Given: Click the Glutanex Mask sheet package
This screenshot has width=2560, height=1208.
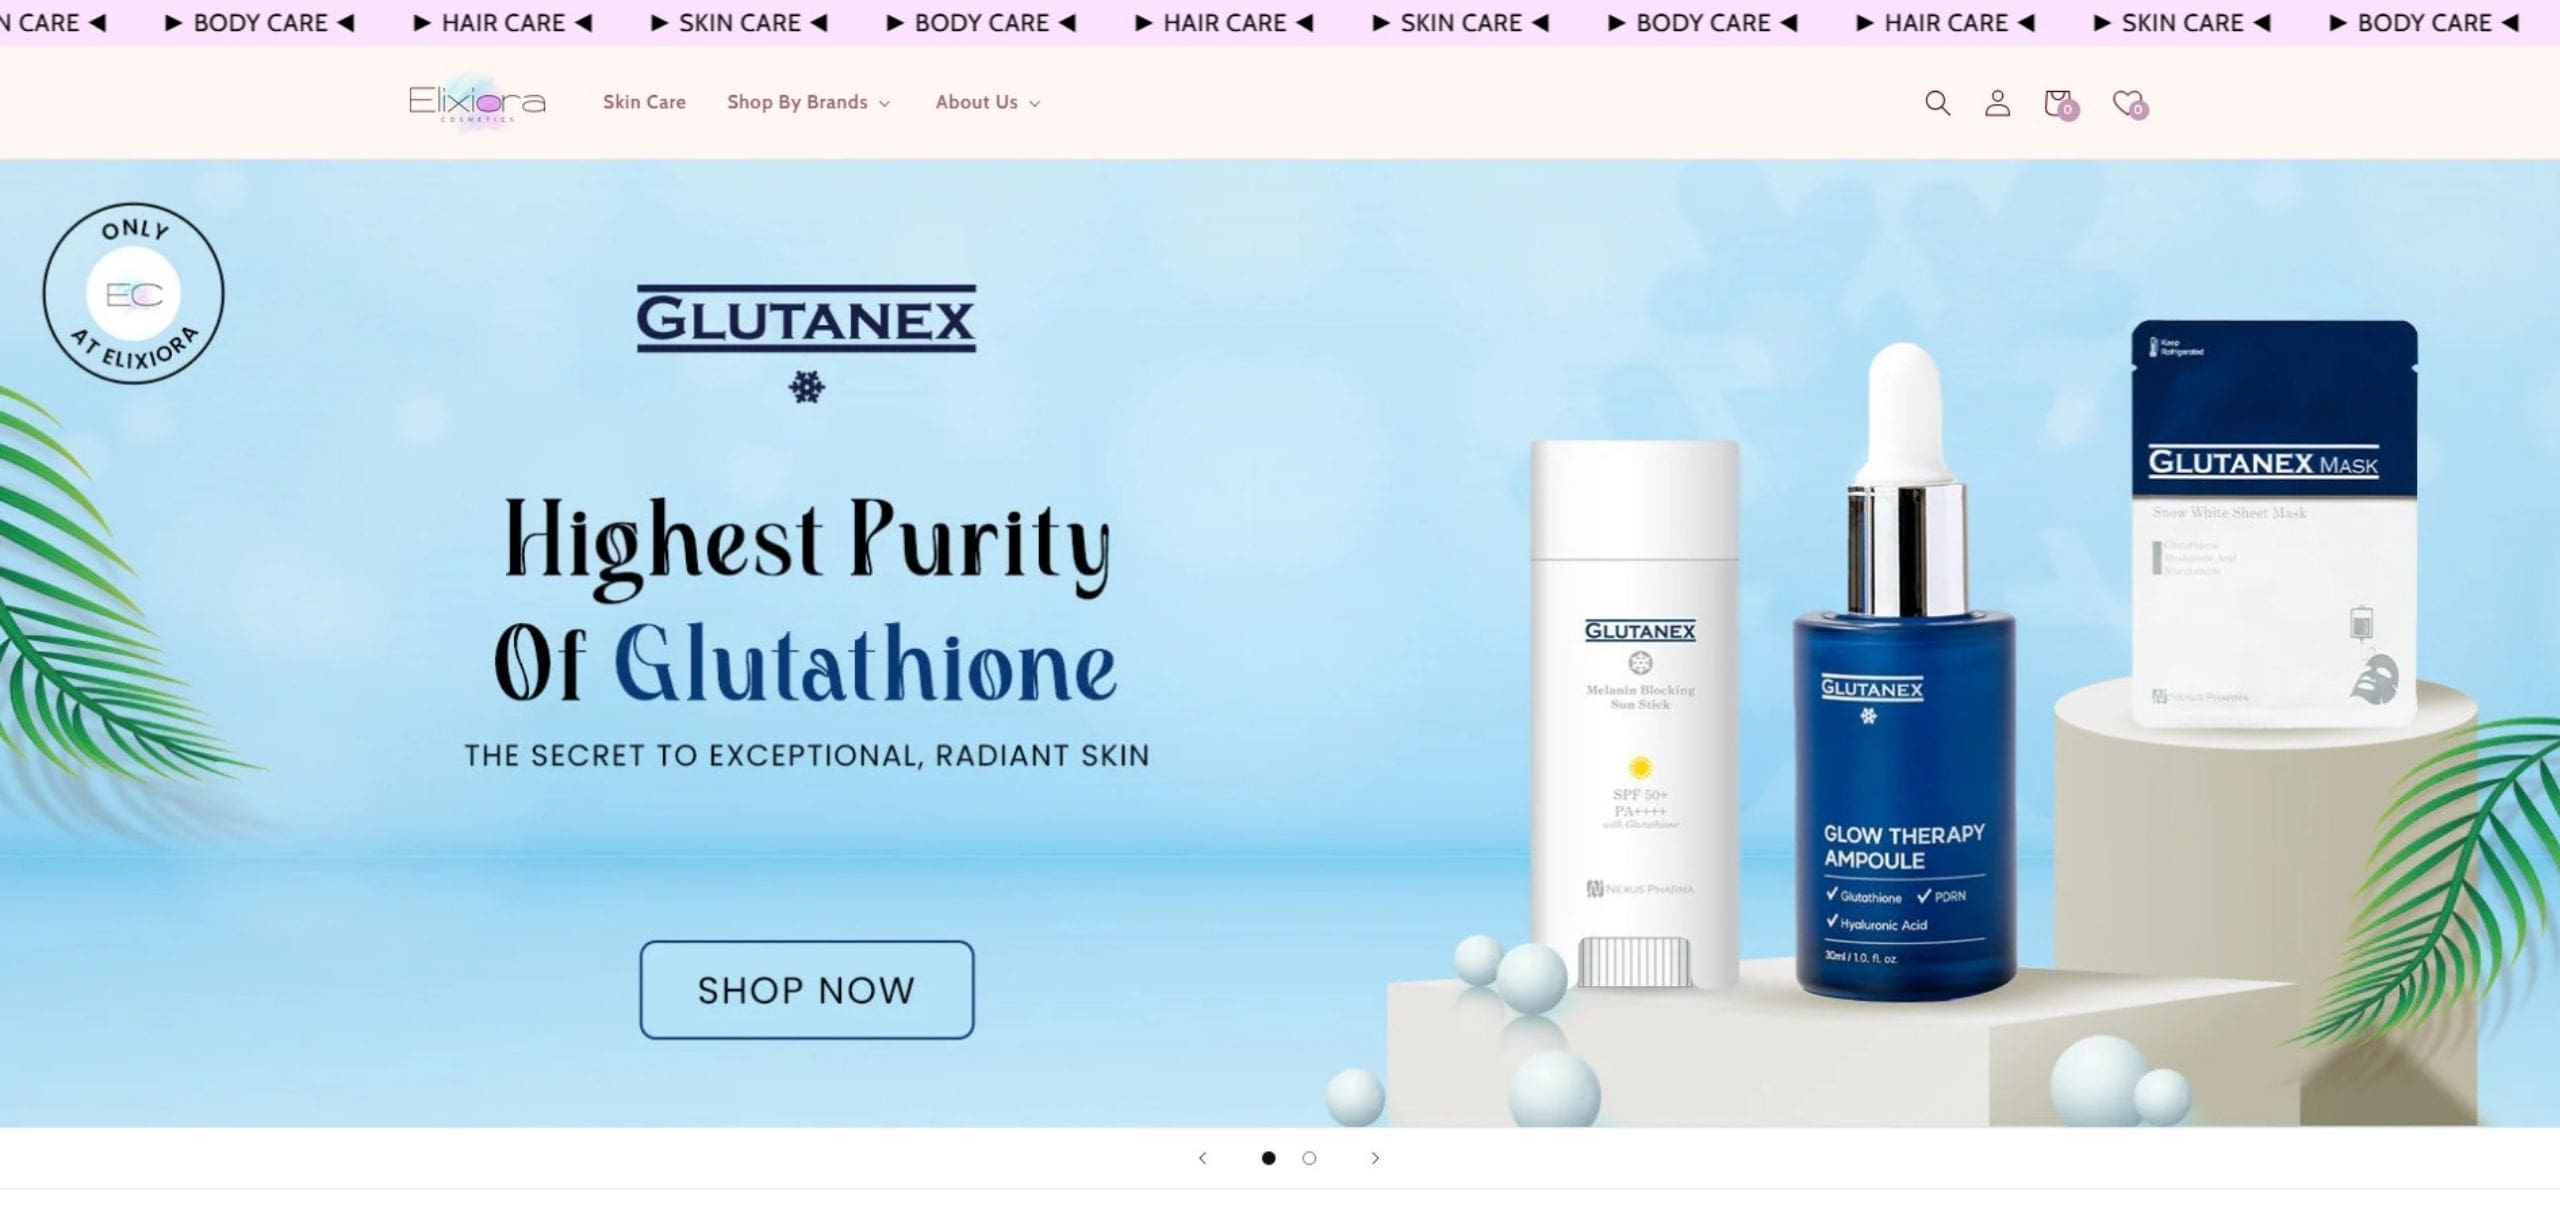Looking at the screenshot, I should [2275, 525].
